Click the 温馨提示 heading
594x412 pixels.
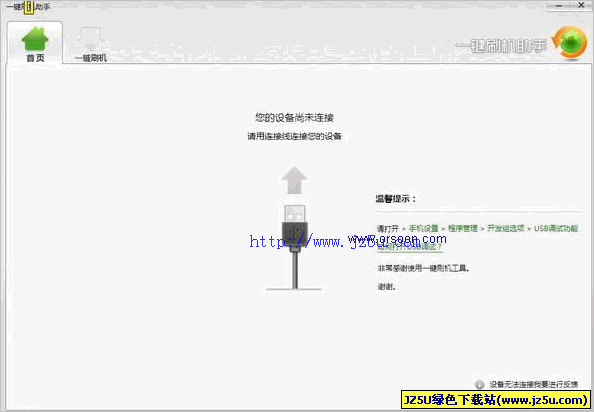click(x=396, y=199)
